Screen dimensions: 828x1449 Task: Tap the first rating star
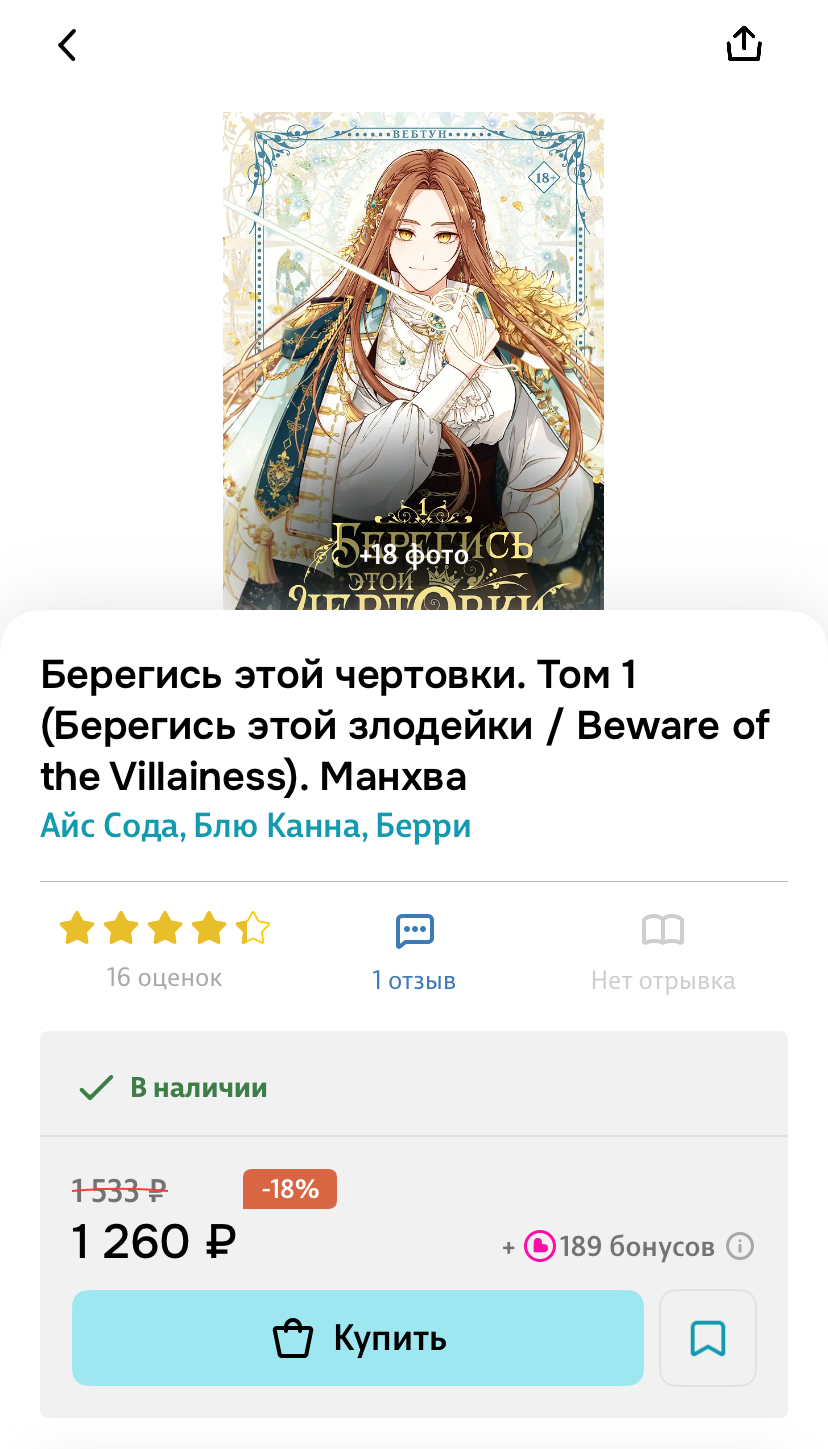76,929
